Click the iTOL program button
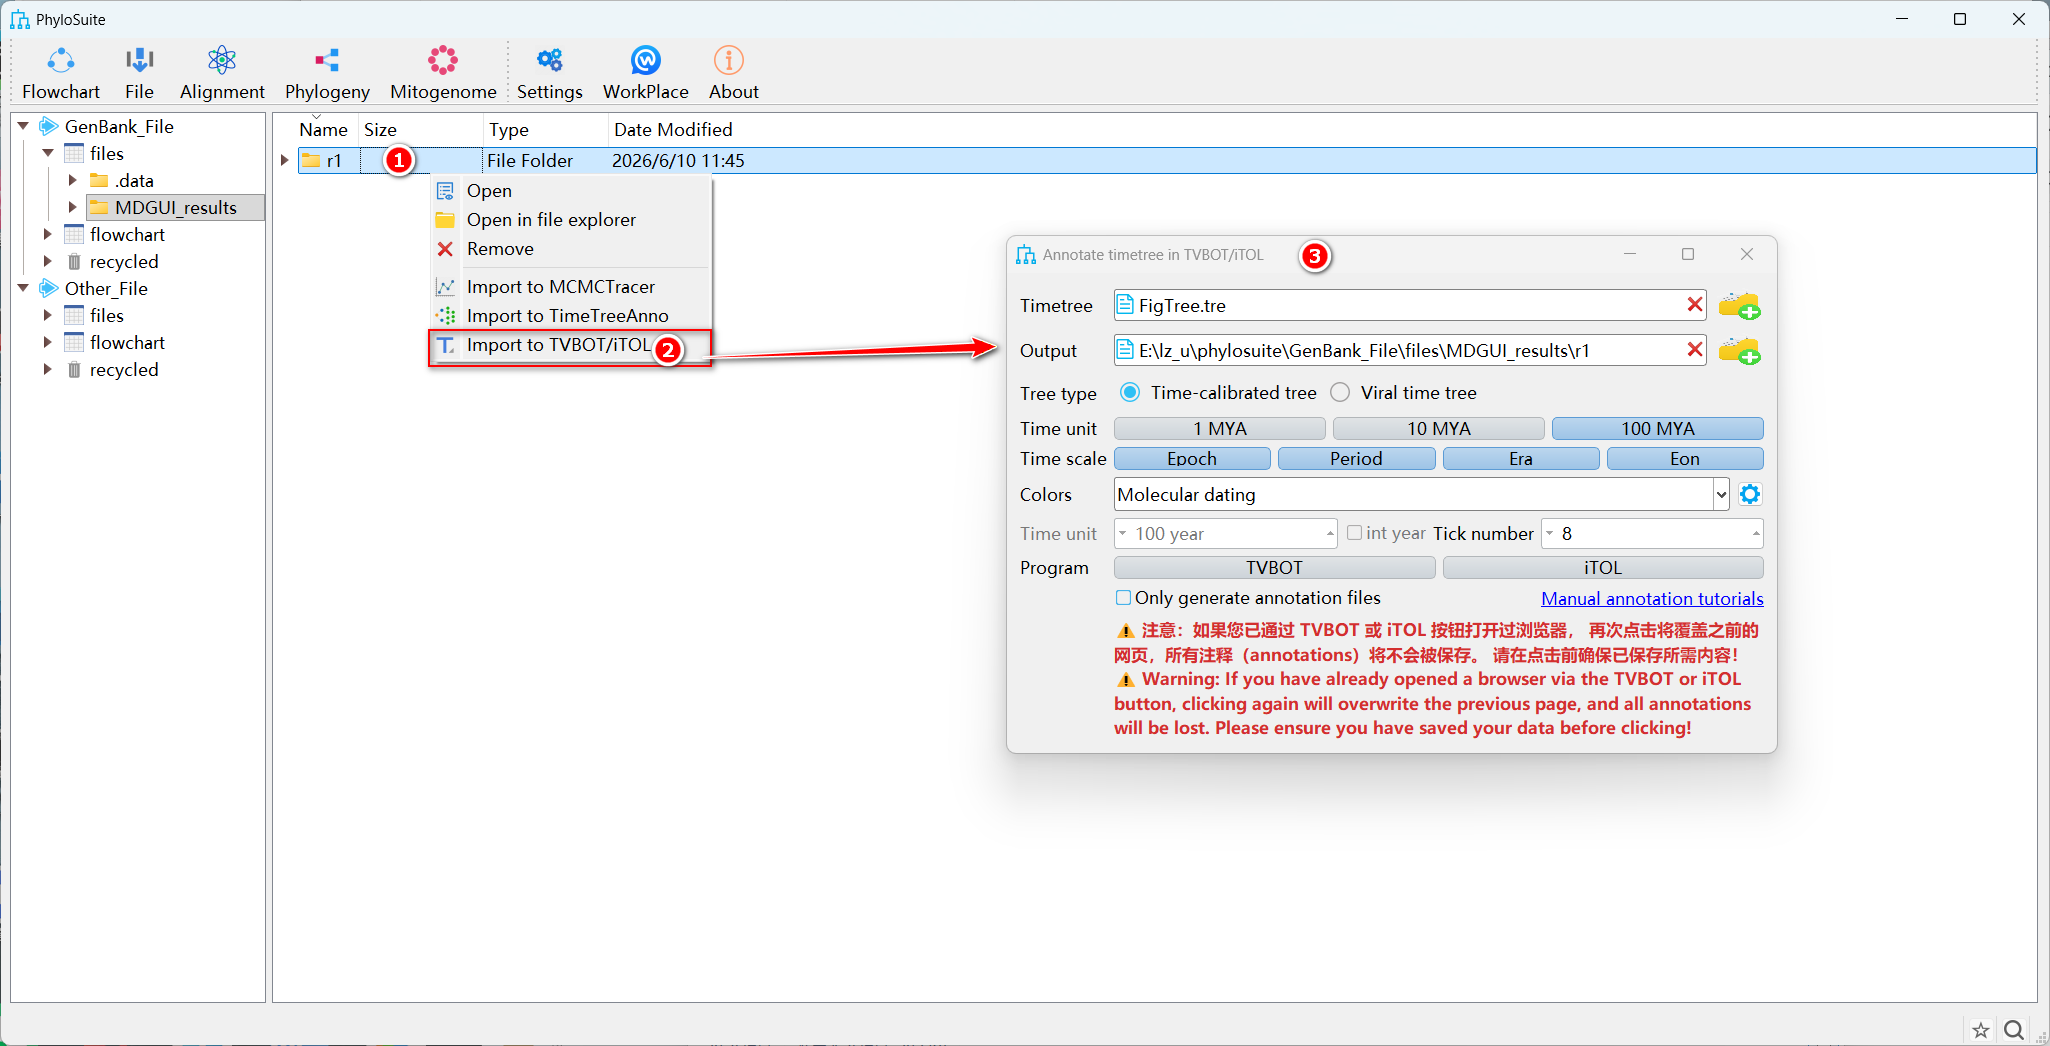Image resolution: width=2050 pixels, height=1046 pixels. click(1603, 568)
